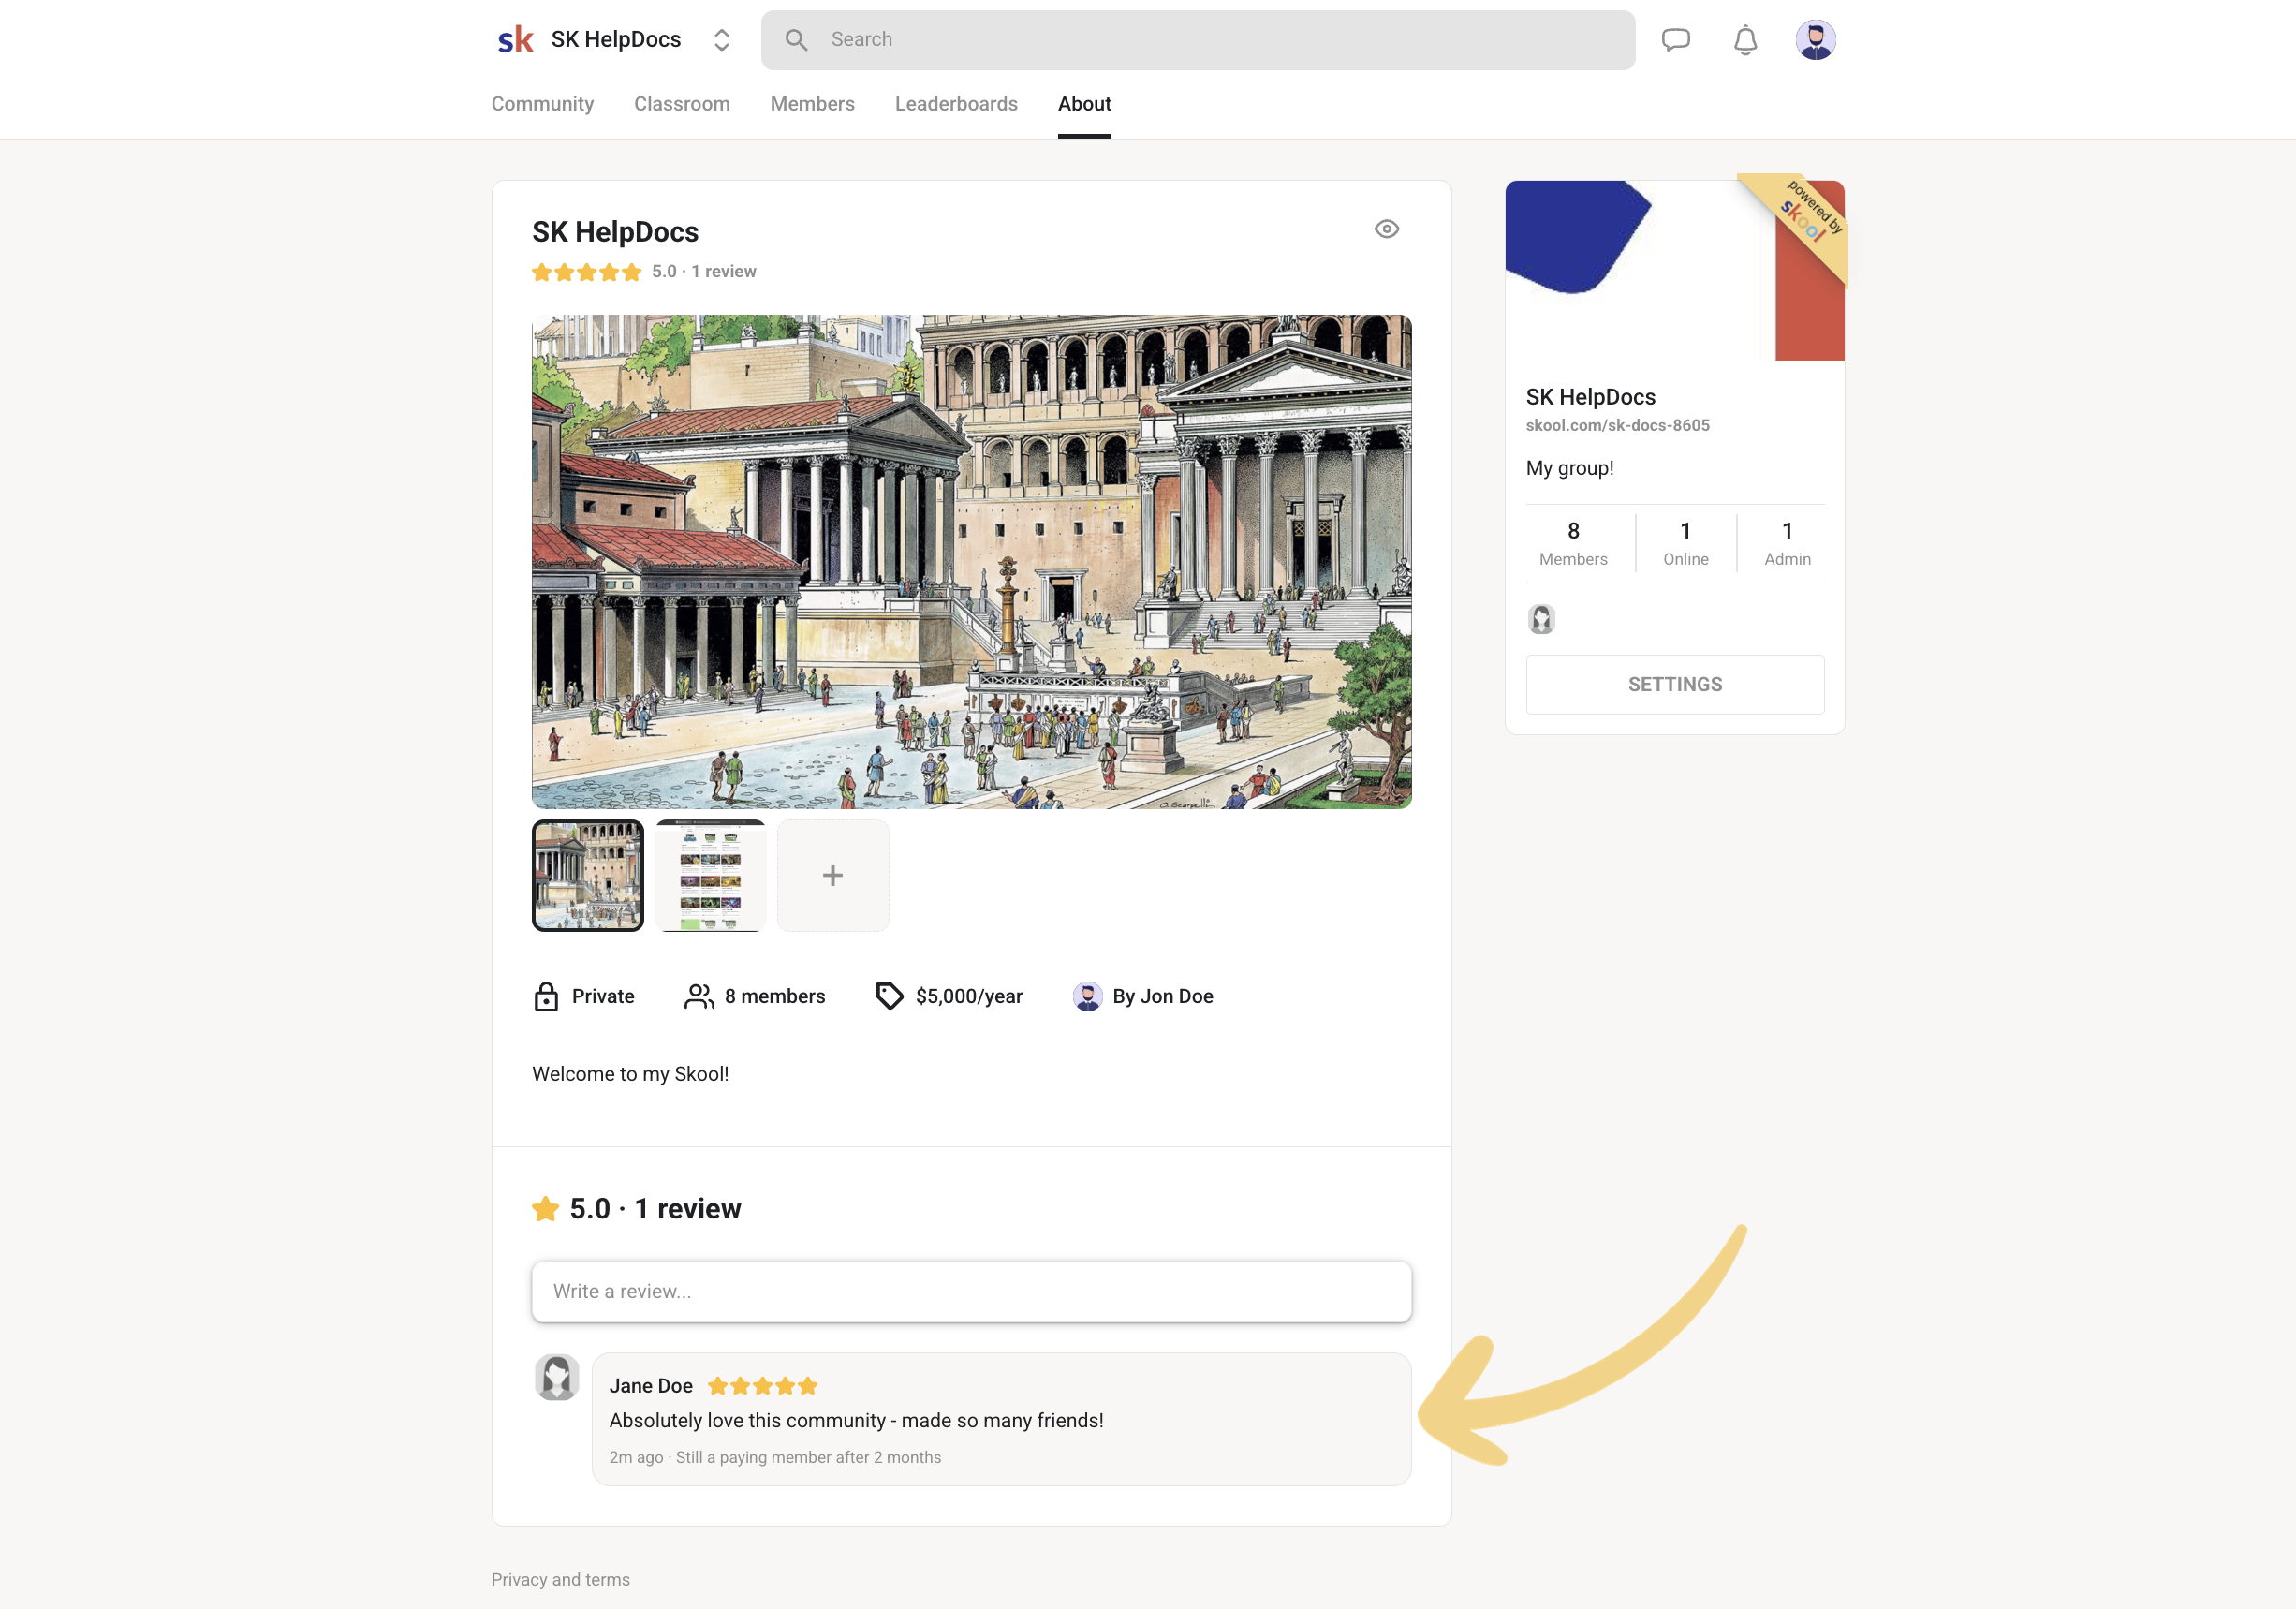Add a new image with plus tile
Screen dimensions: 2296x1609
click(x=833, y=875)
